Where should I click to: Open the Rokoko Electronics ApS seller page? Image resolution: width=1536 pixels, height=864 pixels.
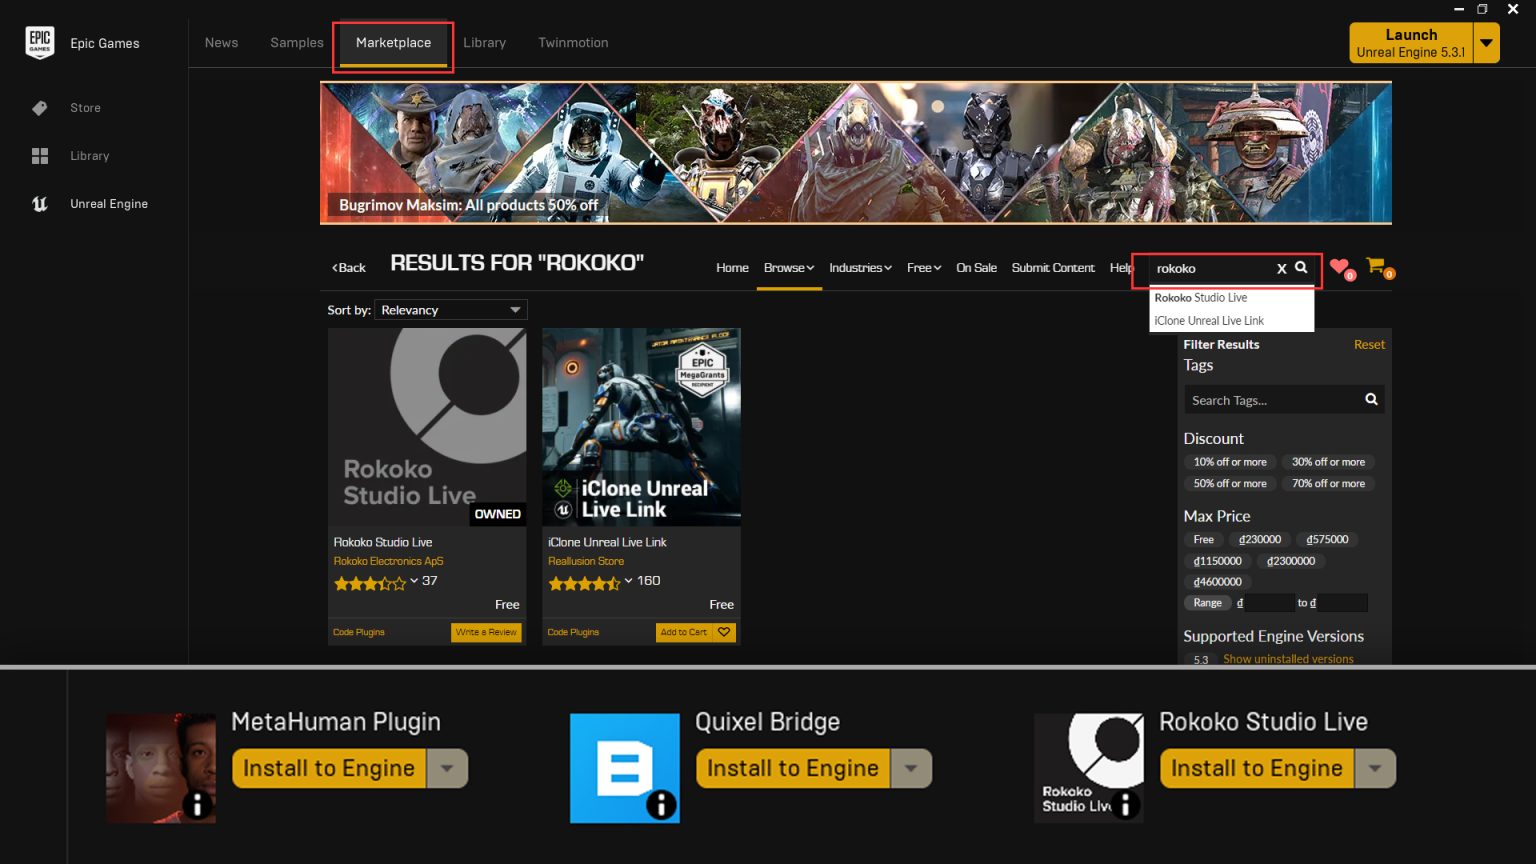point(388,561)
